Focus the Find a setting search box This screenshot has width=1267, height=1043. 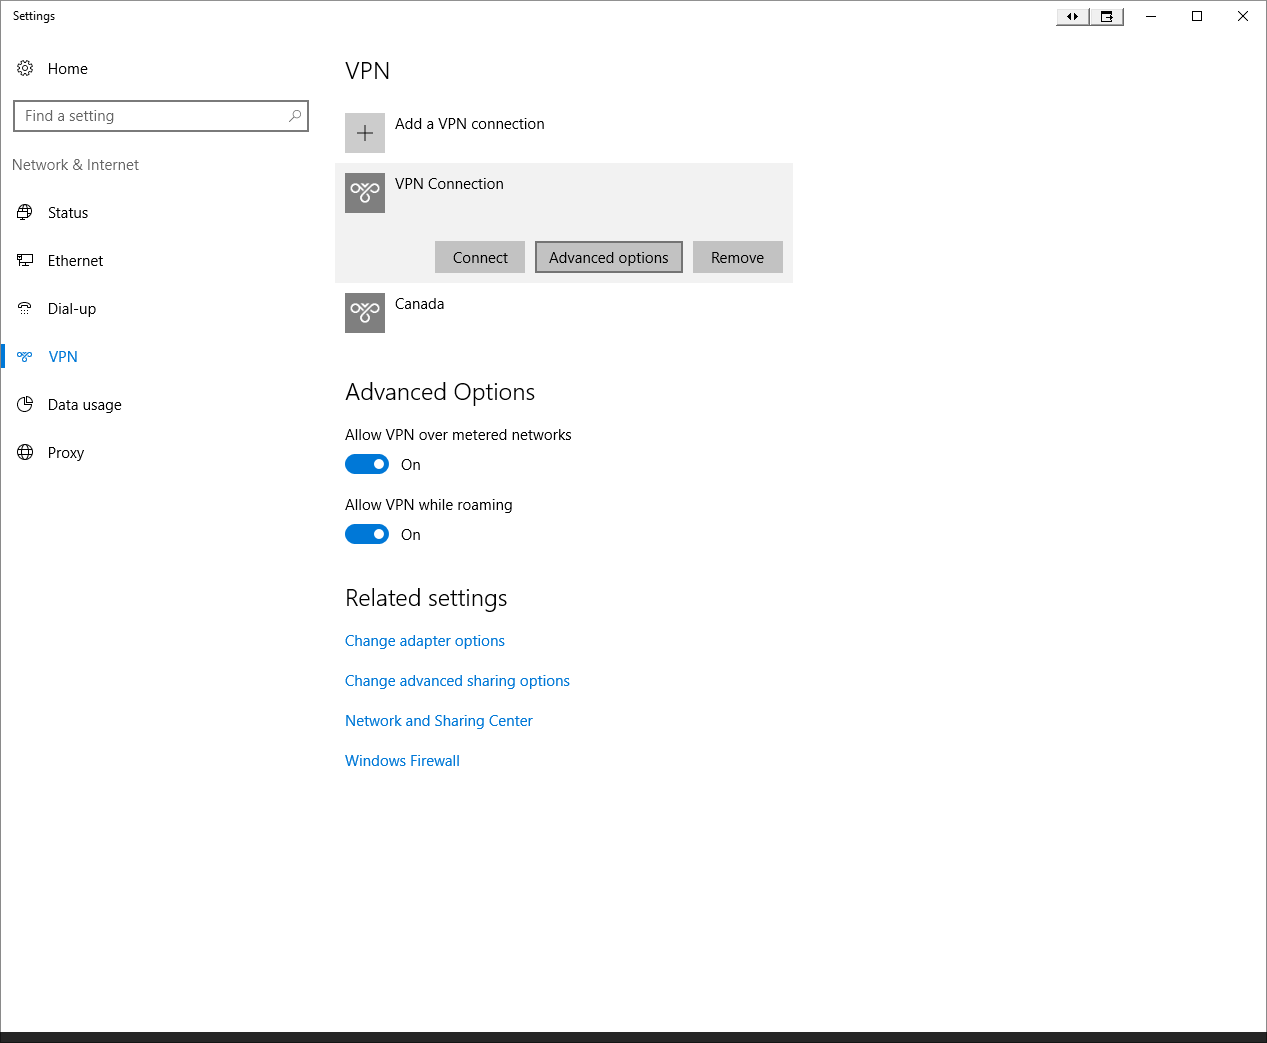click(x=161, y=116)
